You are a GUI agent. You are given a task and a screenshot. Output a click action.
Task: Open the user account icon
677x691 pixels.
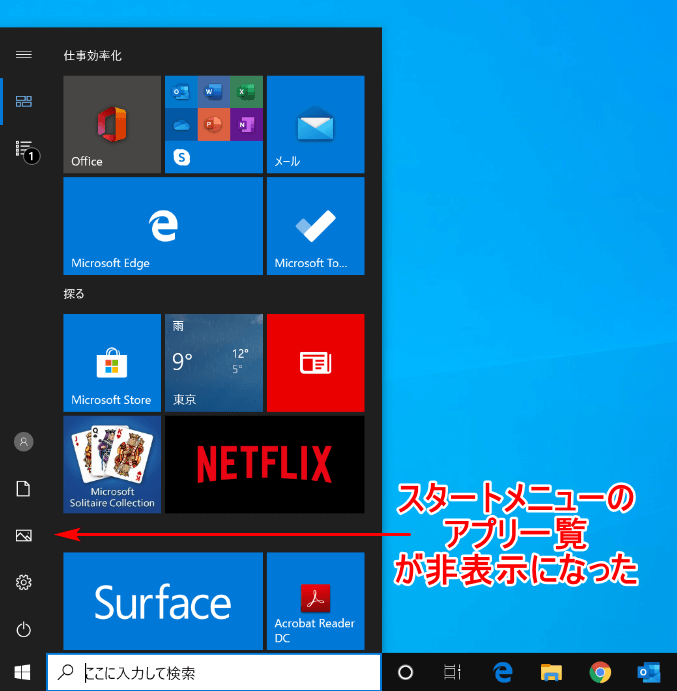pyautogui.click(x=24, y=442)
